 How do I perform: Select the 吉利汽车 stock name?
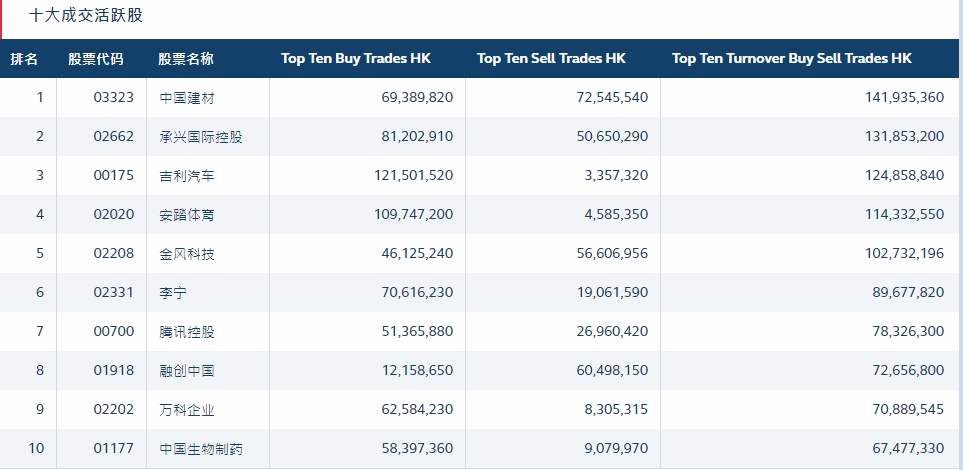pyautogui.click(x=187, y=176)
